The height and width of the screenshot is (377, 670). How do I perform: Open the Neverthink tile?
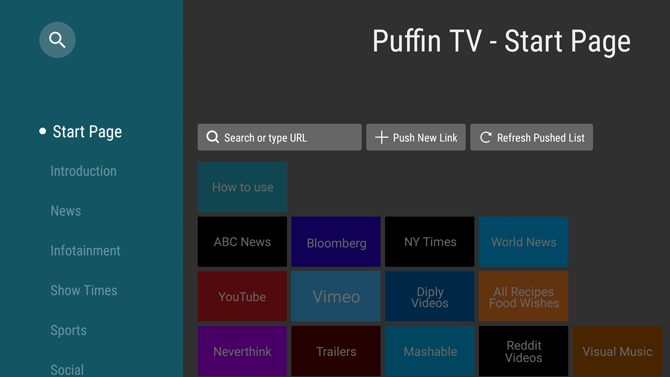click(x=242, y=351)
